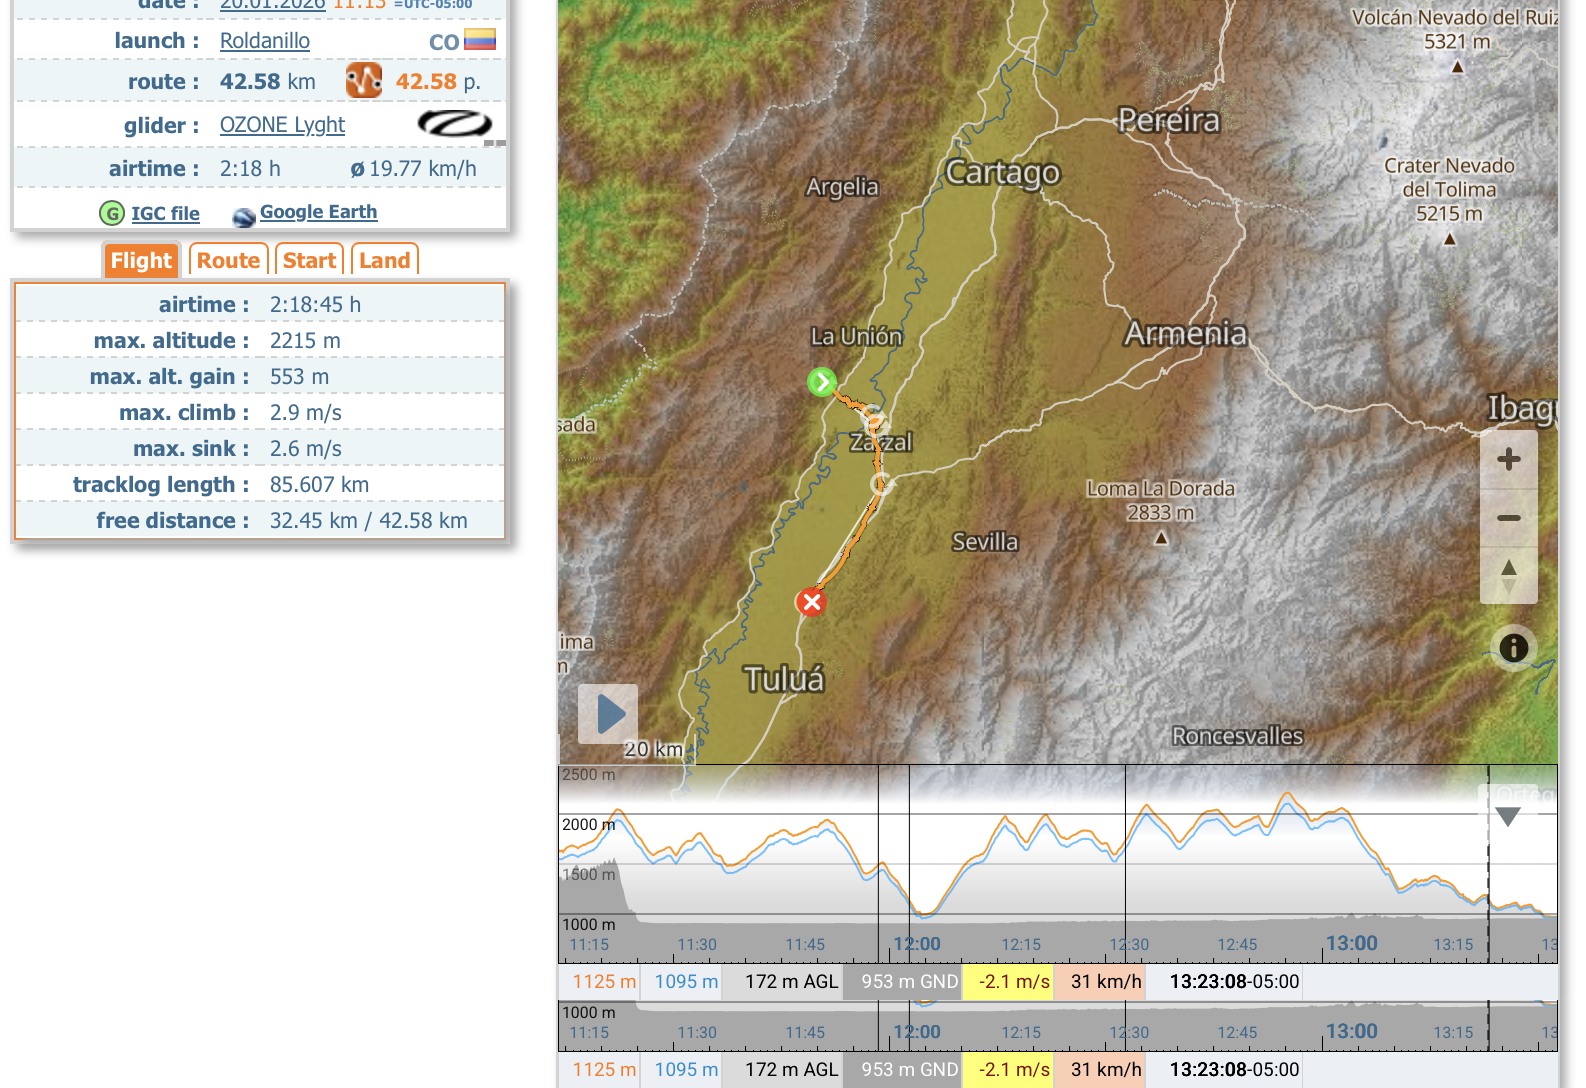Click the 12:00 mark on altitude chart
1586x1088 pixels.
click(917, 944)
